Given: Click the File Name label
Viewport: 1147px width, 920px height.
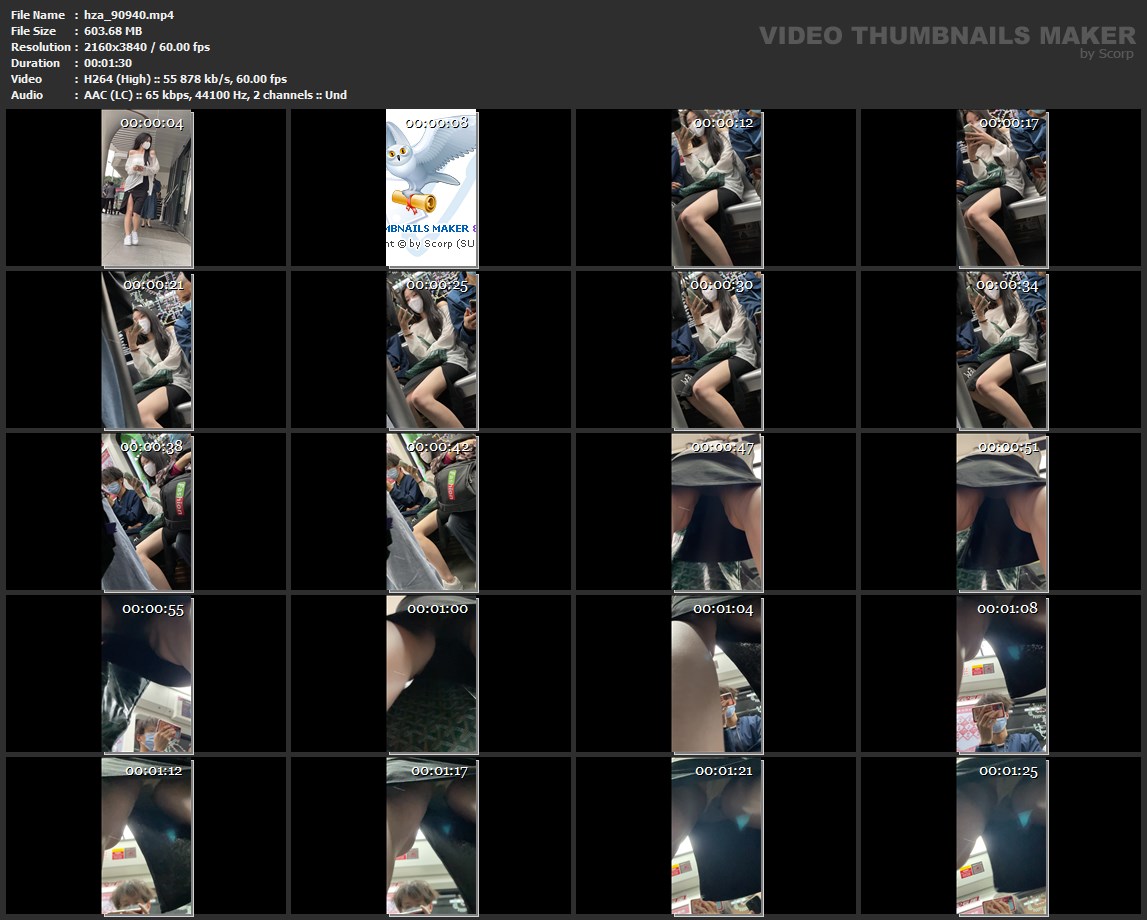Looking at the screenshot, I should click(38, 15).
